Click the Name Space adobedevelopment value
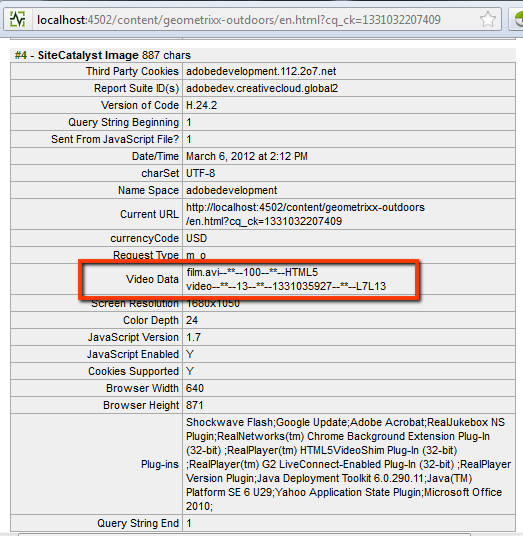 click(231, 190)
